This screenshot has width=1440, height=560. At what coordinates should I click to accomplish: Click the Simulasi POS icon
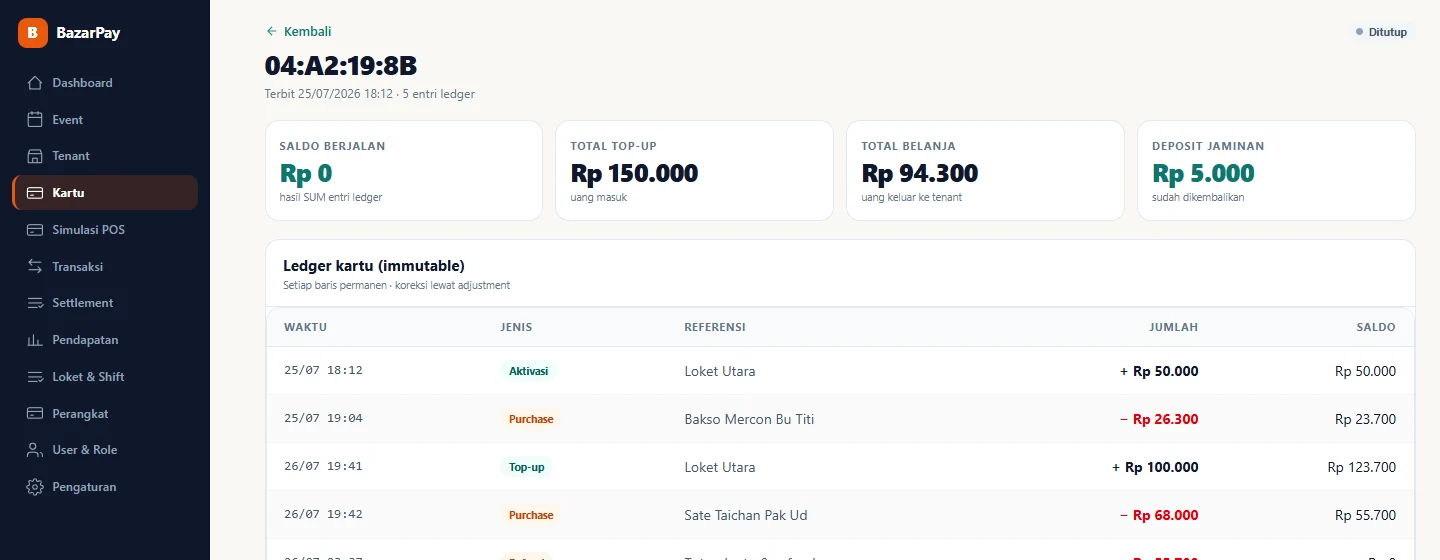coord(35,230)
